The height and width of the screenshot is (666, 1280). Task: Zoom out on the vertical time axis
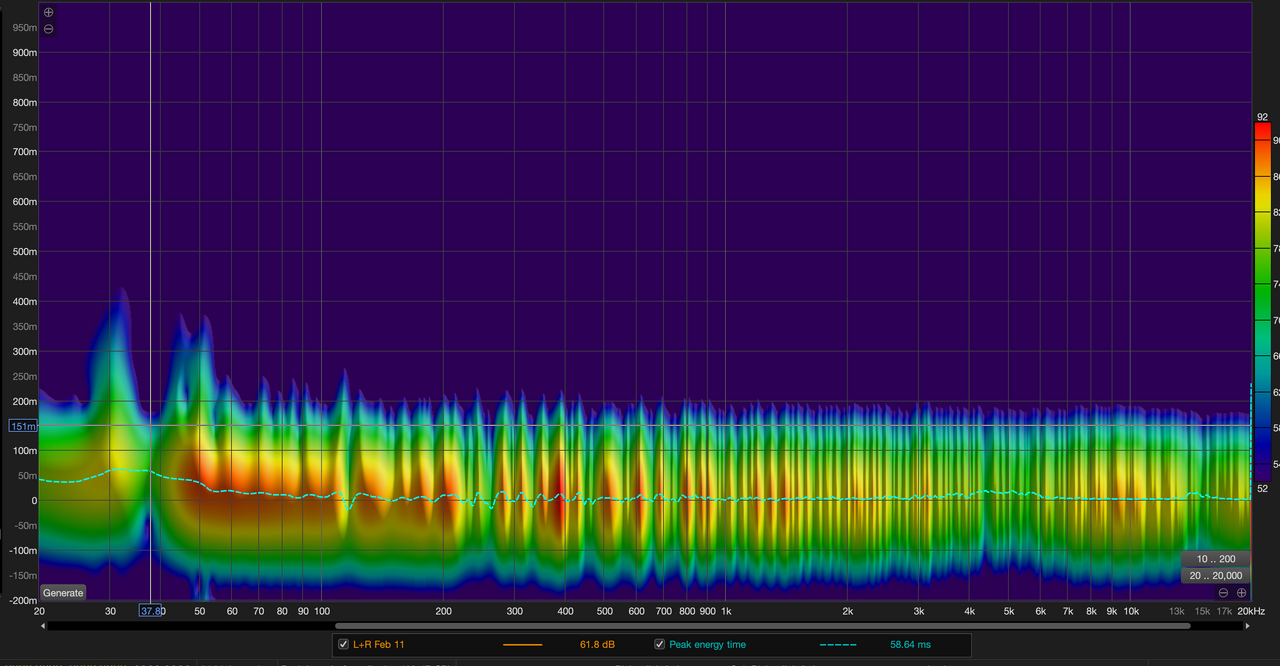pos(48,29)
